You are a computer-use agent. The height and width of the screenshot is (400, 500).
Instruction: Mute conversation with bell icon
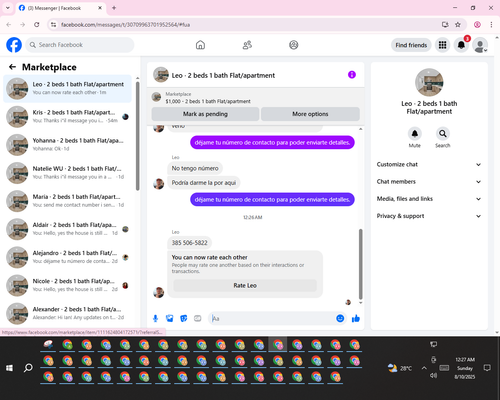(415, 134)
